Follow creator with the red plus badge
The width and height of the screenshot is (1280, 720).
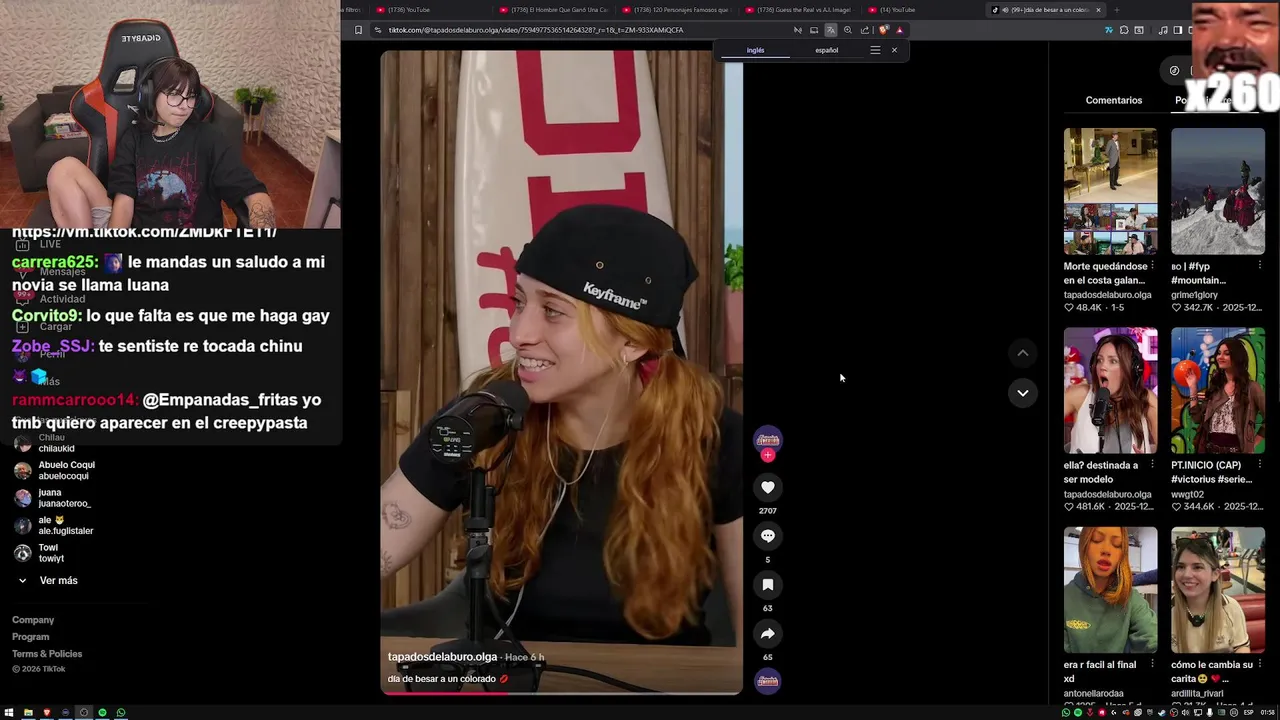click(x=767, y=455)
